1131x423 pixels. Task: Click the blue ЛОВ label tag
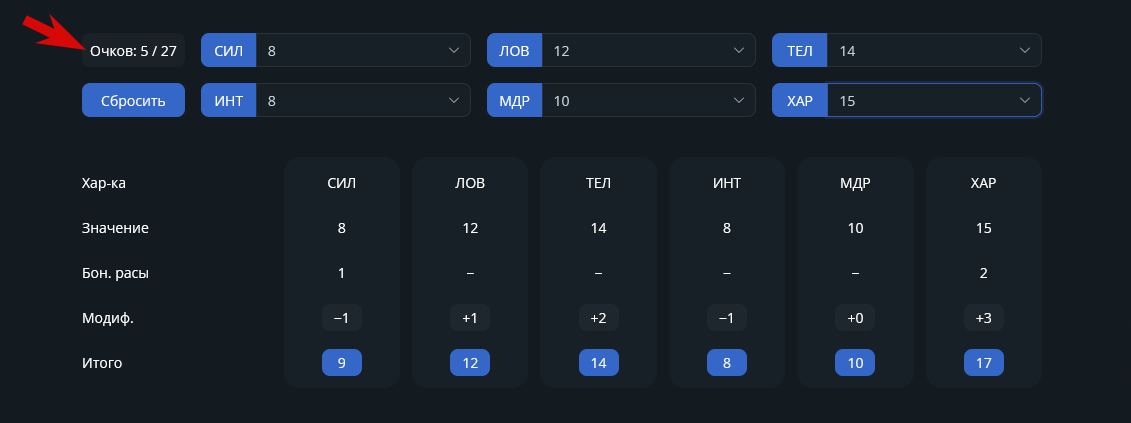point(514,51)
